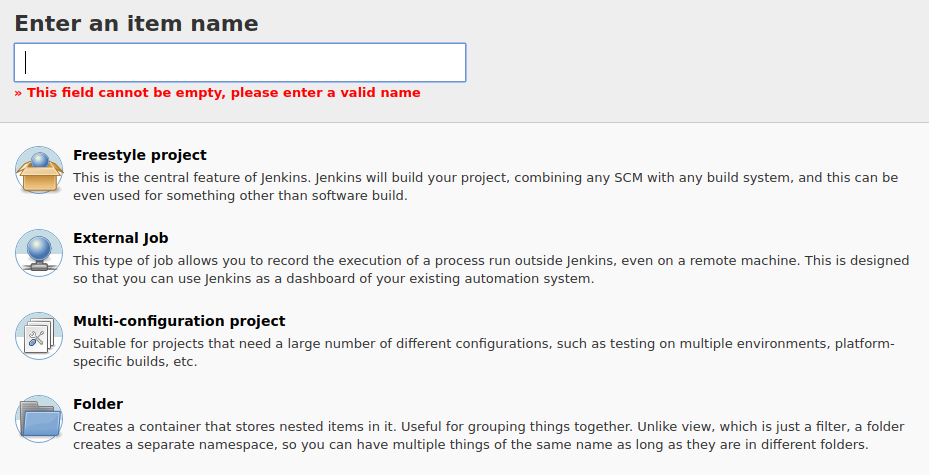The image size is (929, 475).
Task: Select the Multi-configuration project title
Action: (x=179, y=321)
